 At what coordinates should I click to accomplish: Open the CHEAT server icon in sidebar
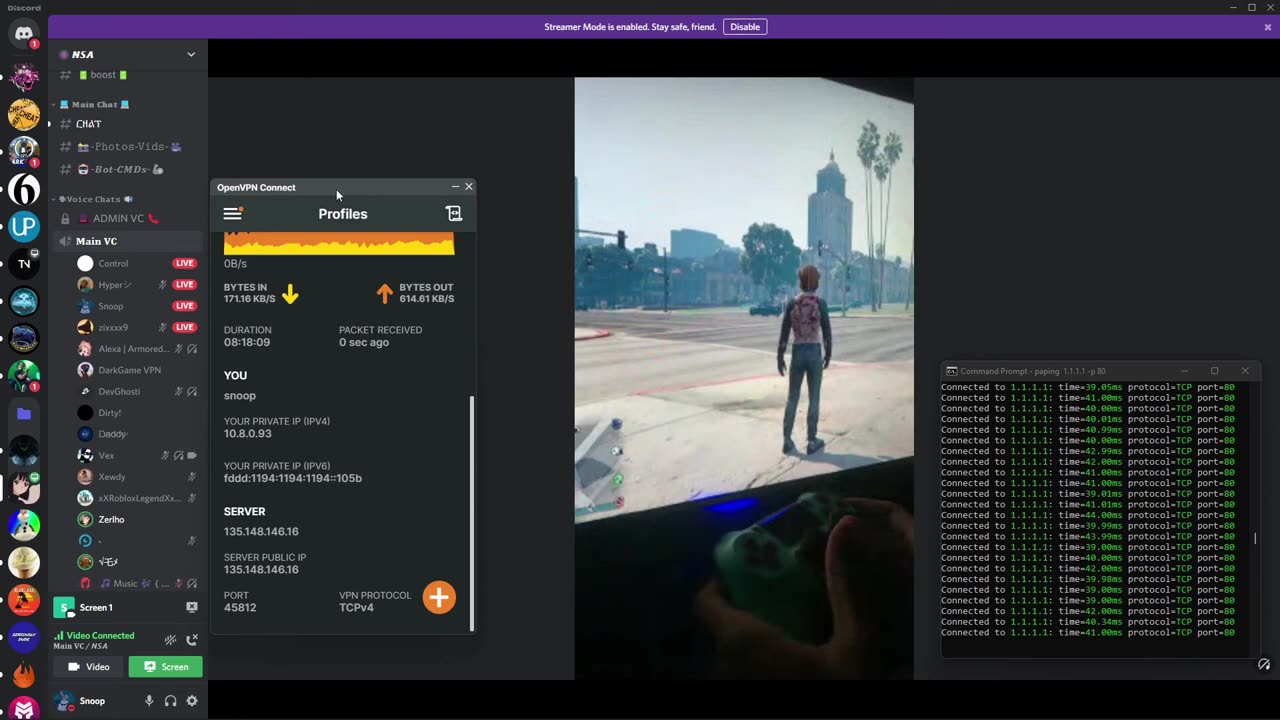pyautogui.click(x=24, y=114)
